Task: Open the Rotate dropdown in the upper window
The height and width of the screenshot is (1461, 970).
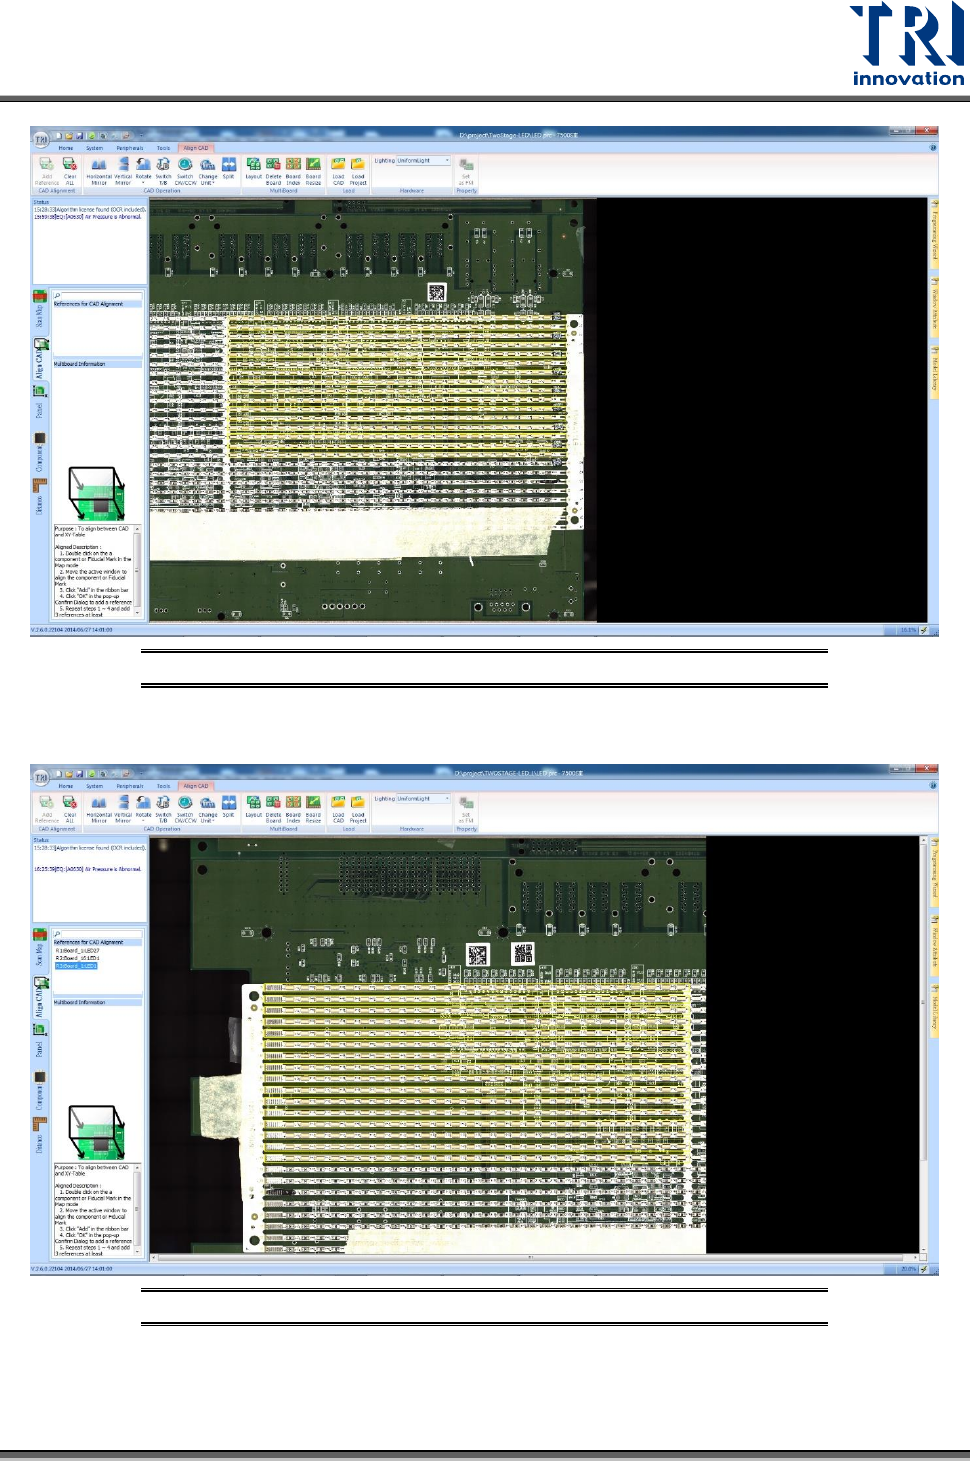Action: 143,170
